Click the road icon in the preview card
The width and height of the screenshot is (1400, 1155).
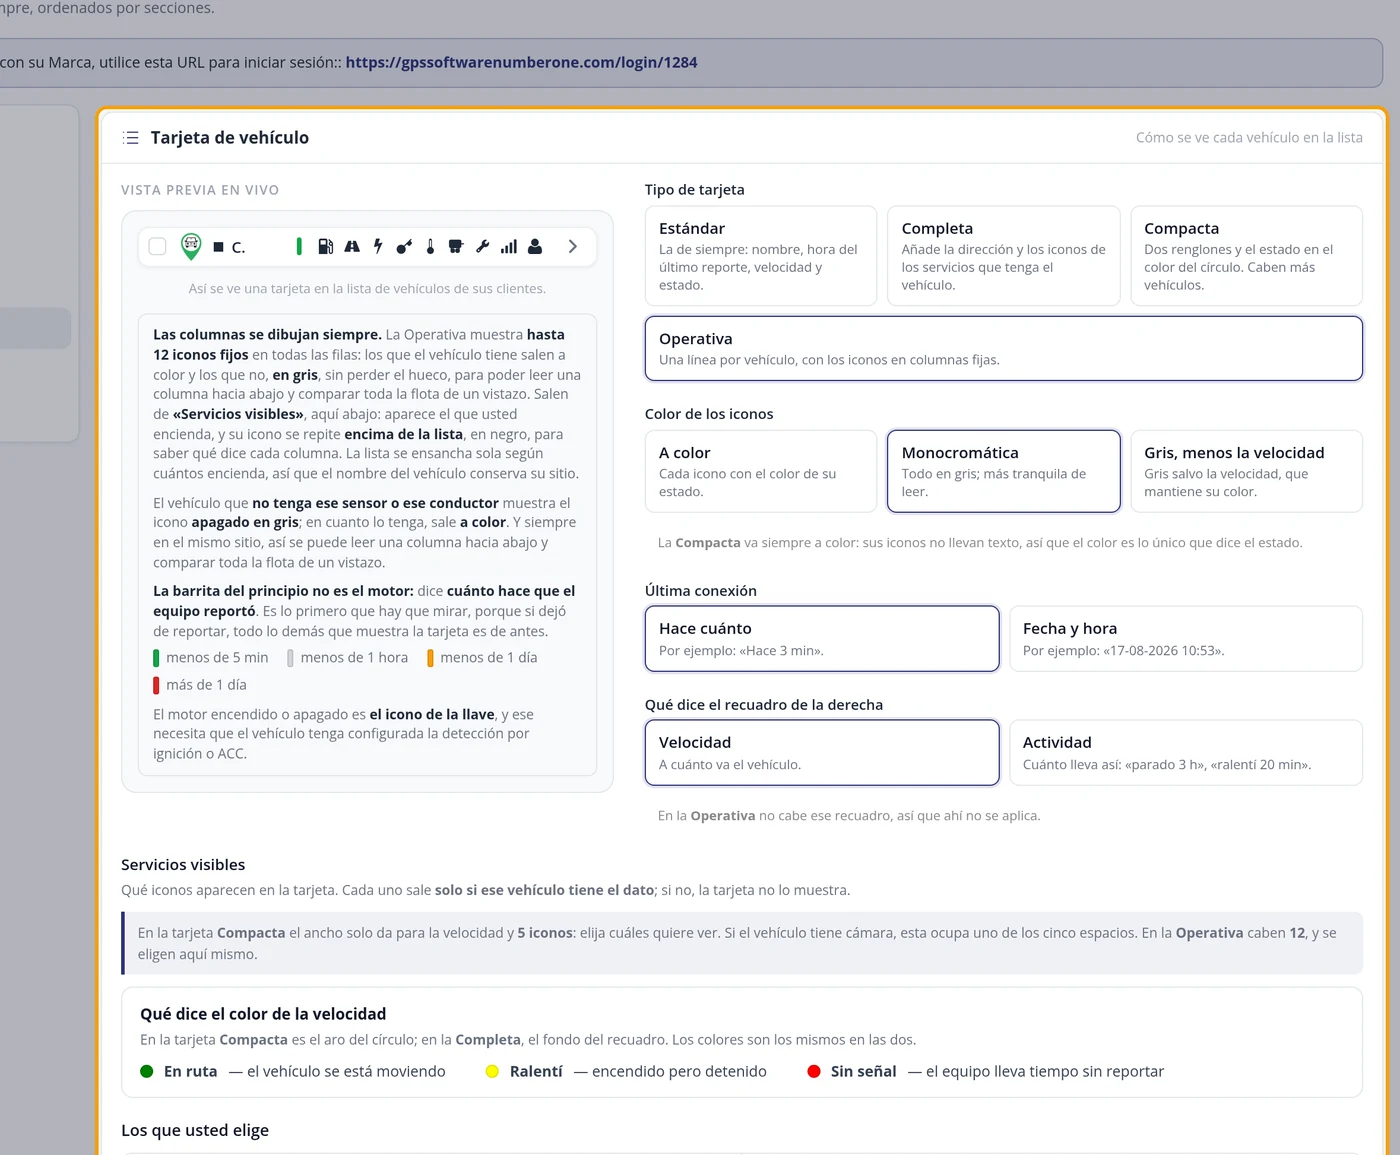click(x=352, y=246)
